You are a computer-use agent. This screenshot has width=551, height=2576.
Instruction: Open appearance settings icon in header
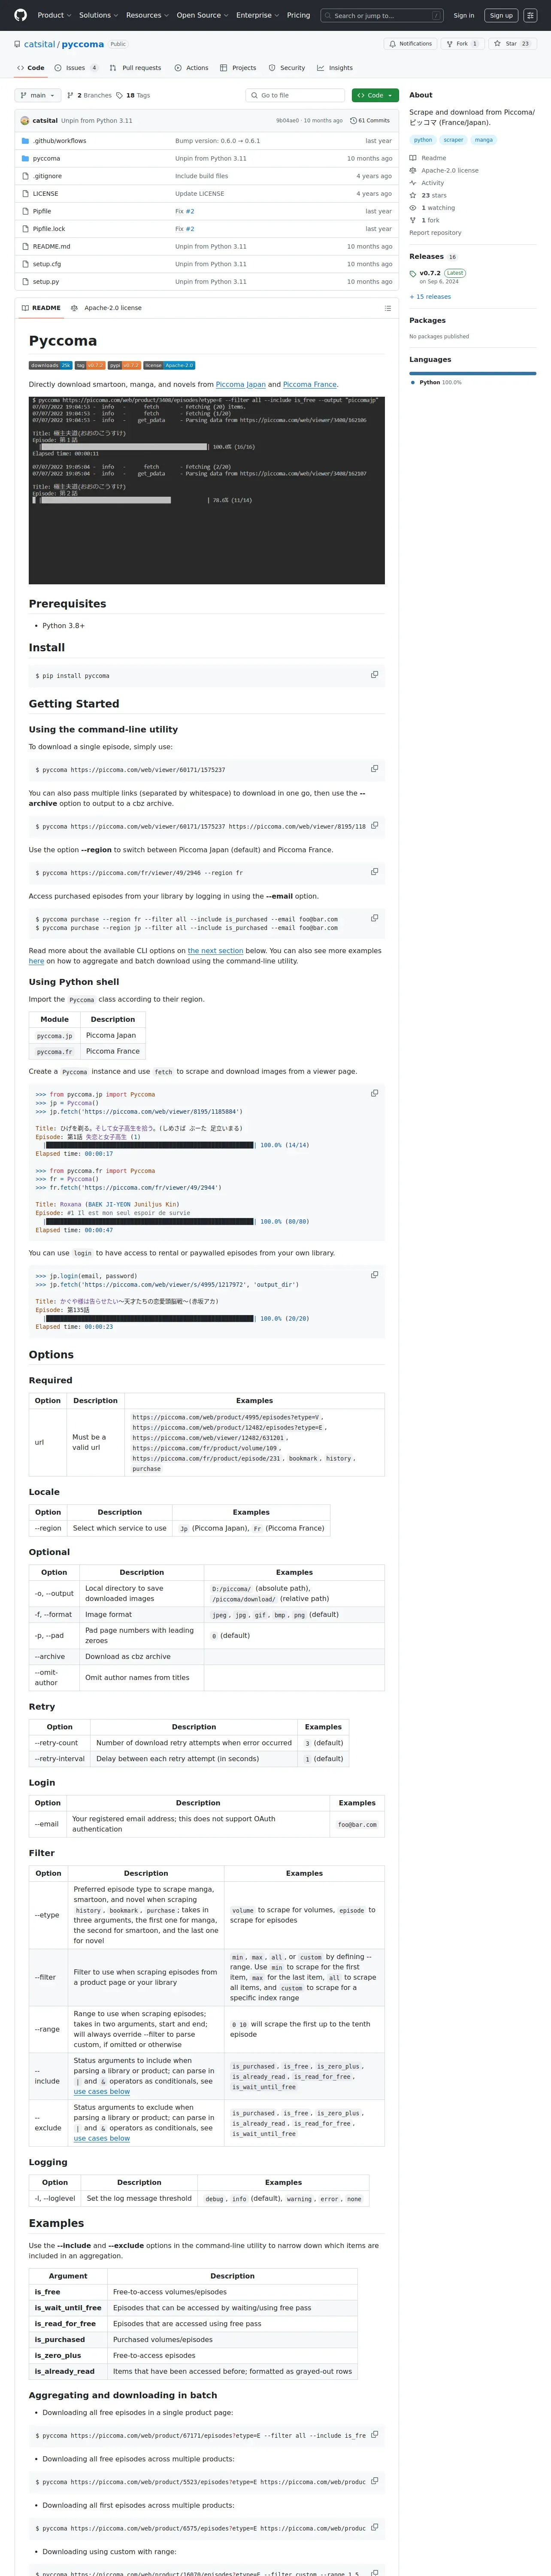pos(530,15)
